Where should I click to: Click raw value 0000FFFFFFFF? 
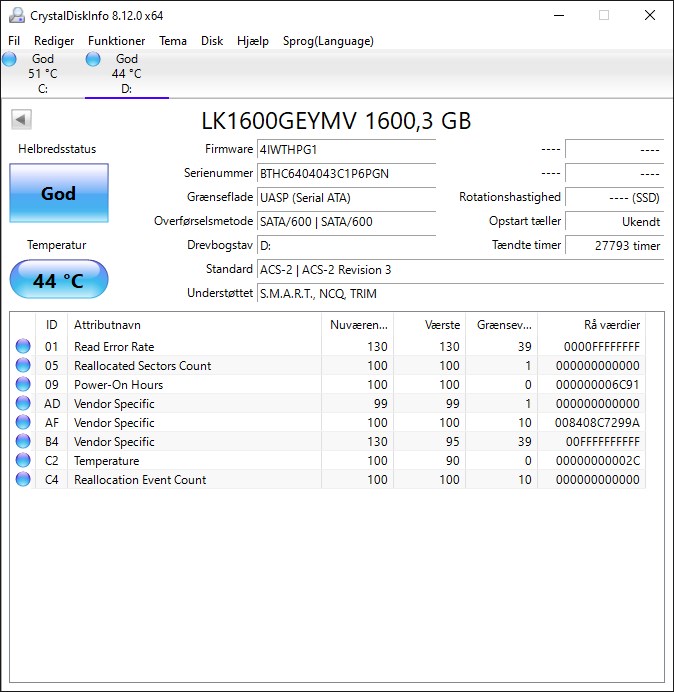click(x=602, y=346)
